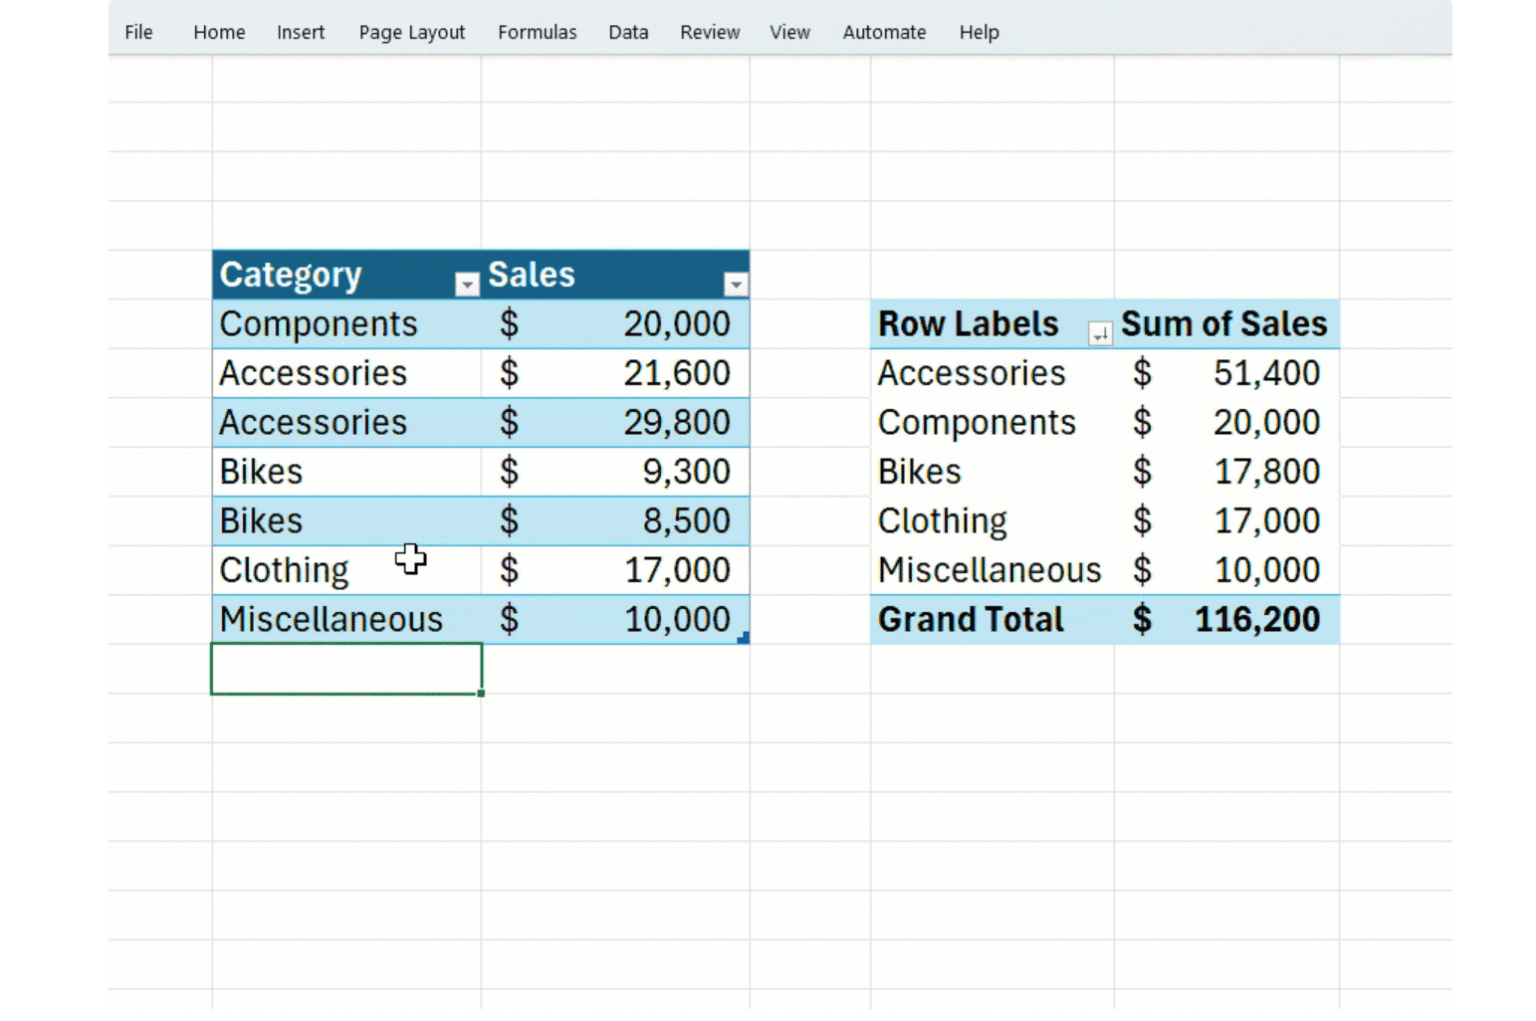Switch to the Review ribbon tab

709,32
